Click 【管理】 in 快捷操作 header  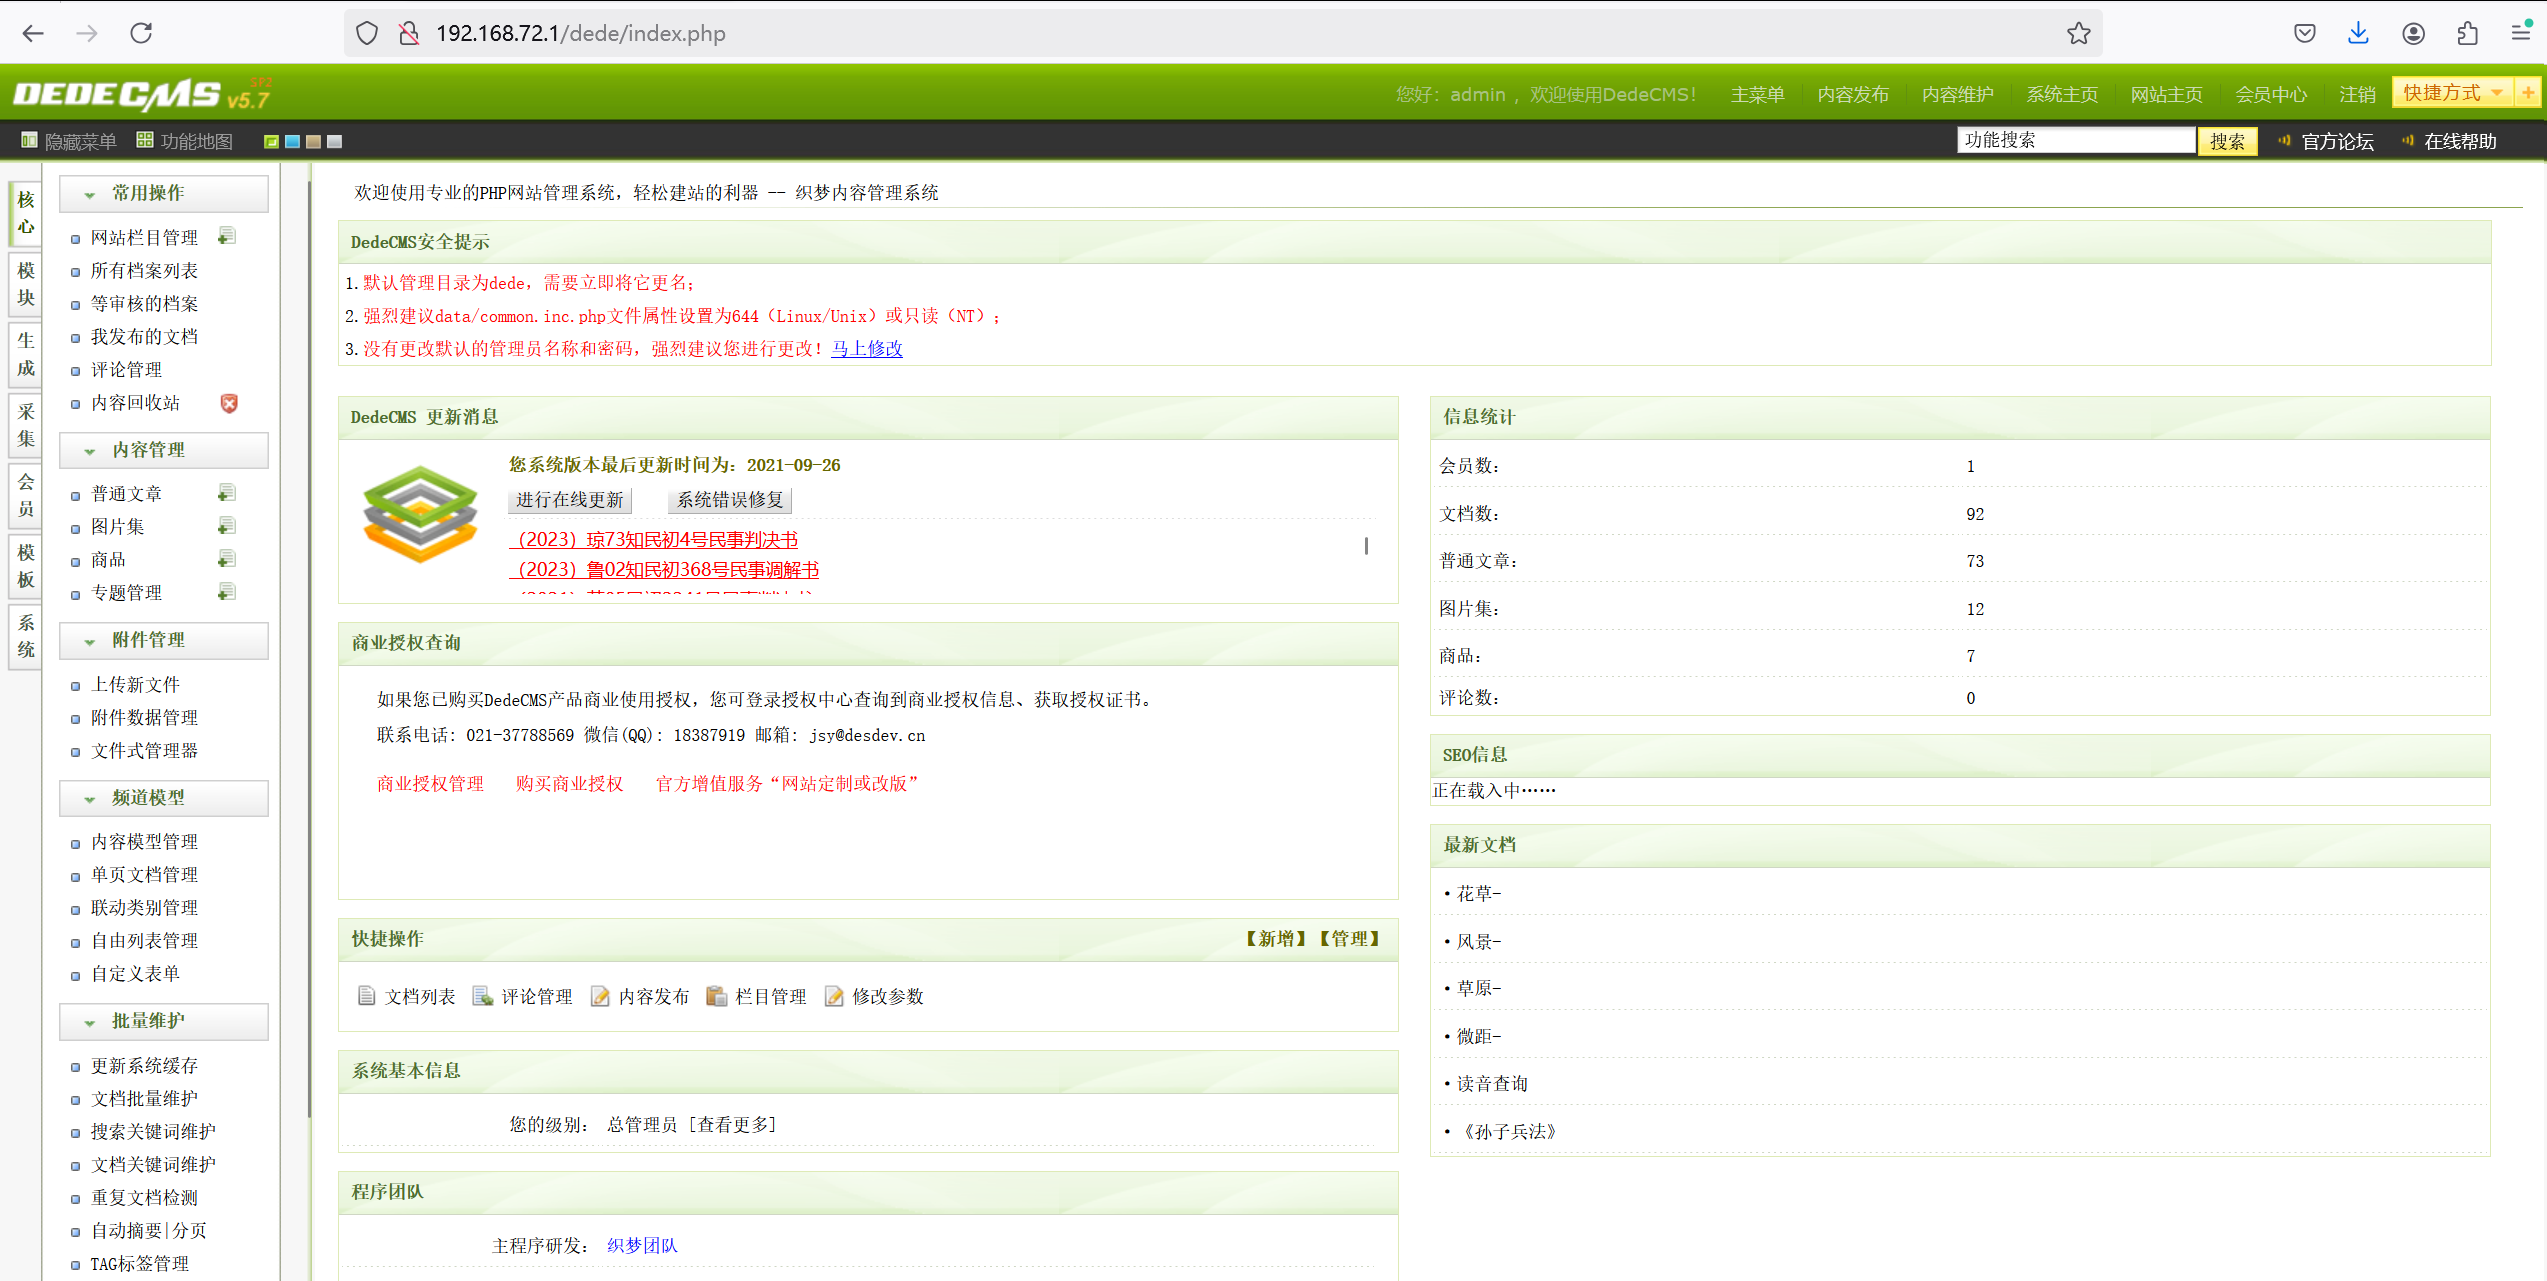point(1349,938)
